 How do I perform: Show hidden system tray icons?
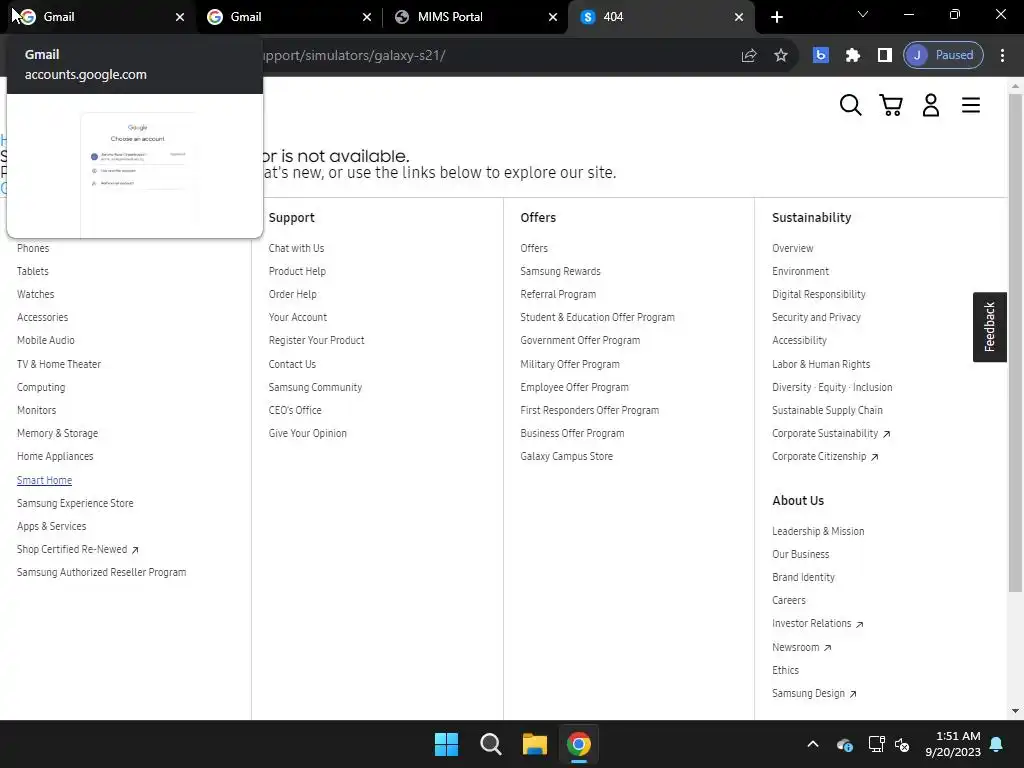[813, 744]
